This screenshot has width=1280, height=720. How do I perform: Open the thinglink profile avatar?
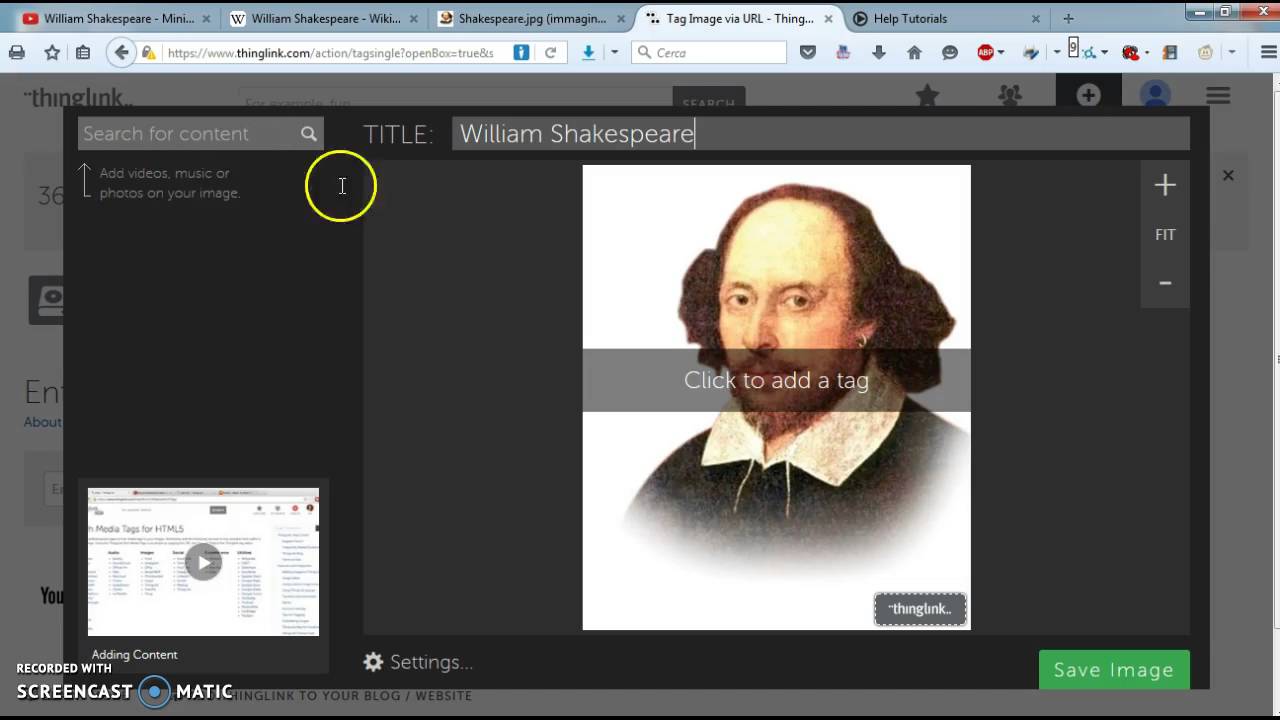(x=1155, y=95)
